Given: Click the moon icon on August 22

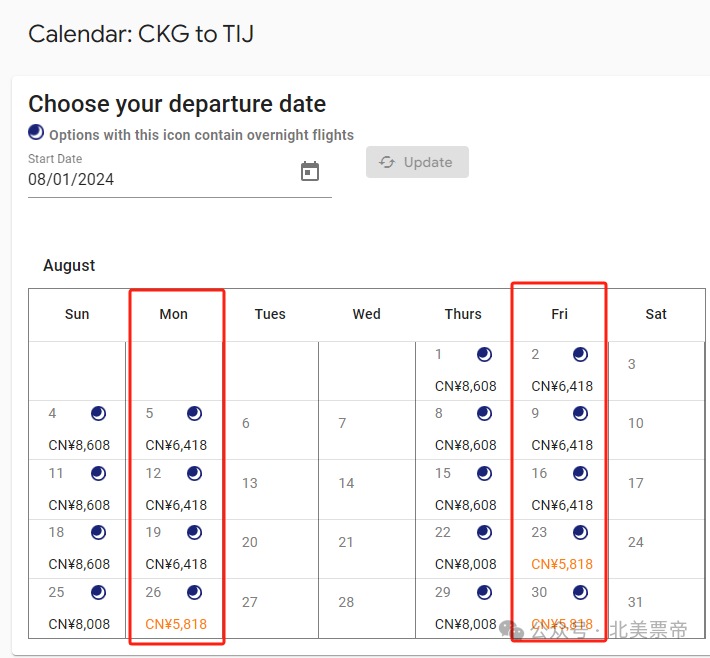Looking at the screenshot, I should [484, 533].
